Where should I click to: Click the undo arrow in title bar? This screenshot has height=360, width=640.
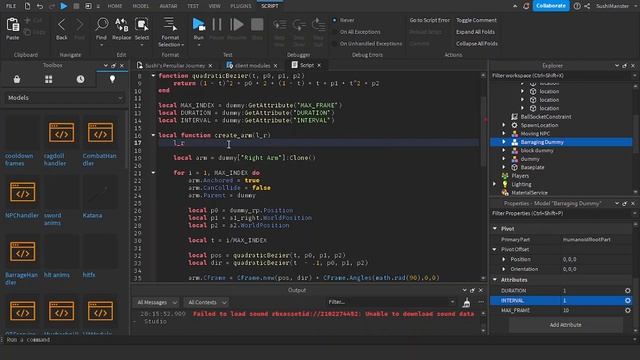(x=40, y=6)
